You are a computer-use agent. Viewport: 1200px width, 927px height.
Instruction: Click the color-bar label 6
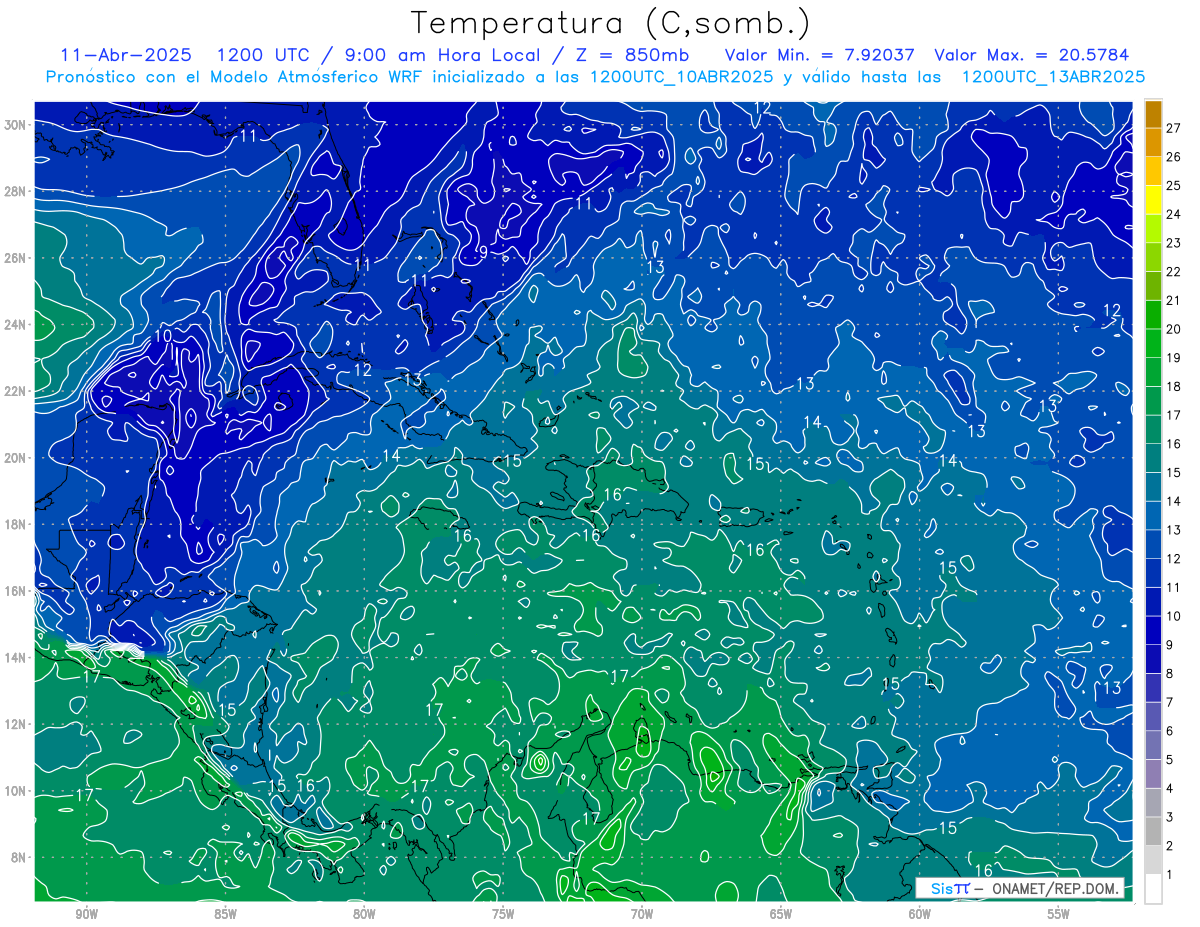[x=1170, y=731]
